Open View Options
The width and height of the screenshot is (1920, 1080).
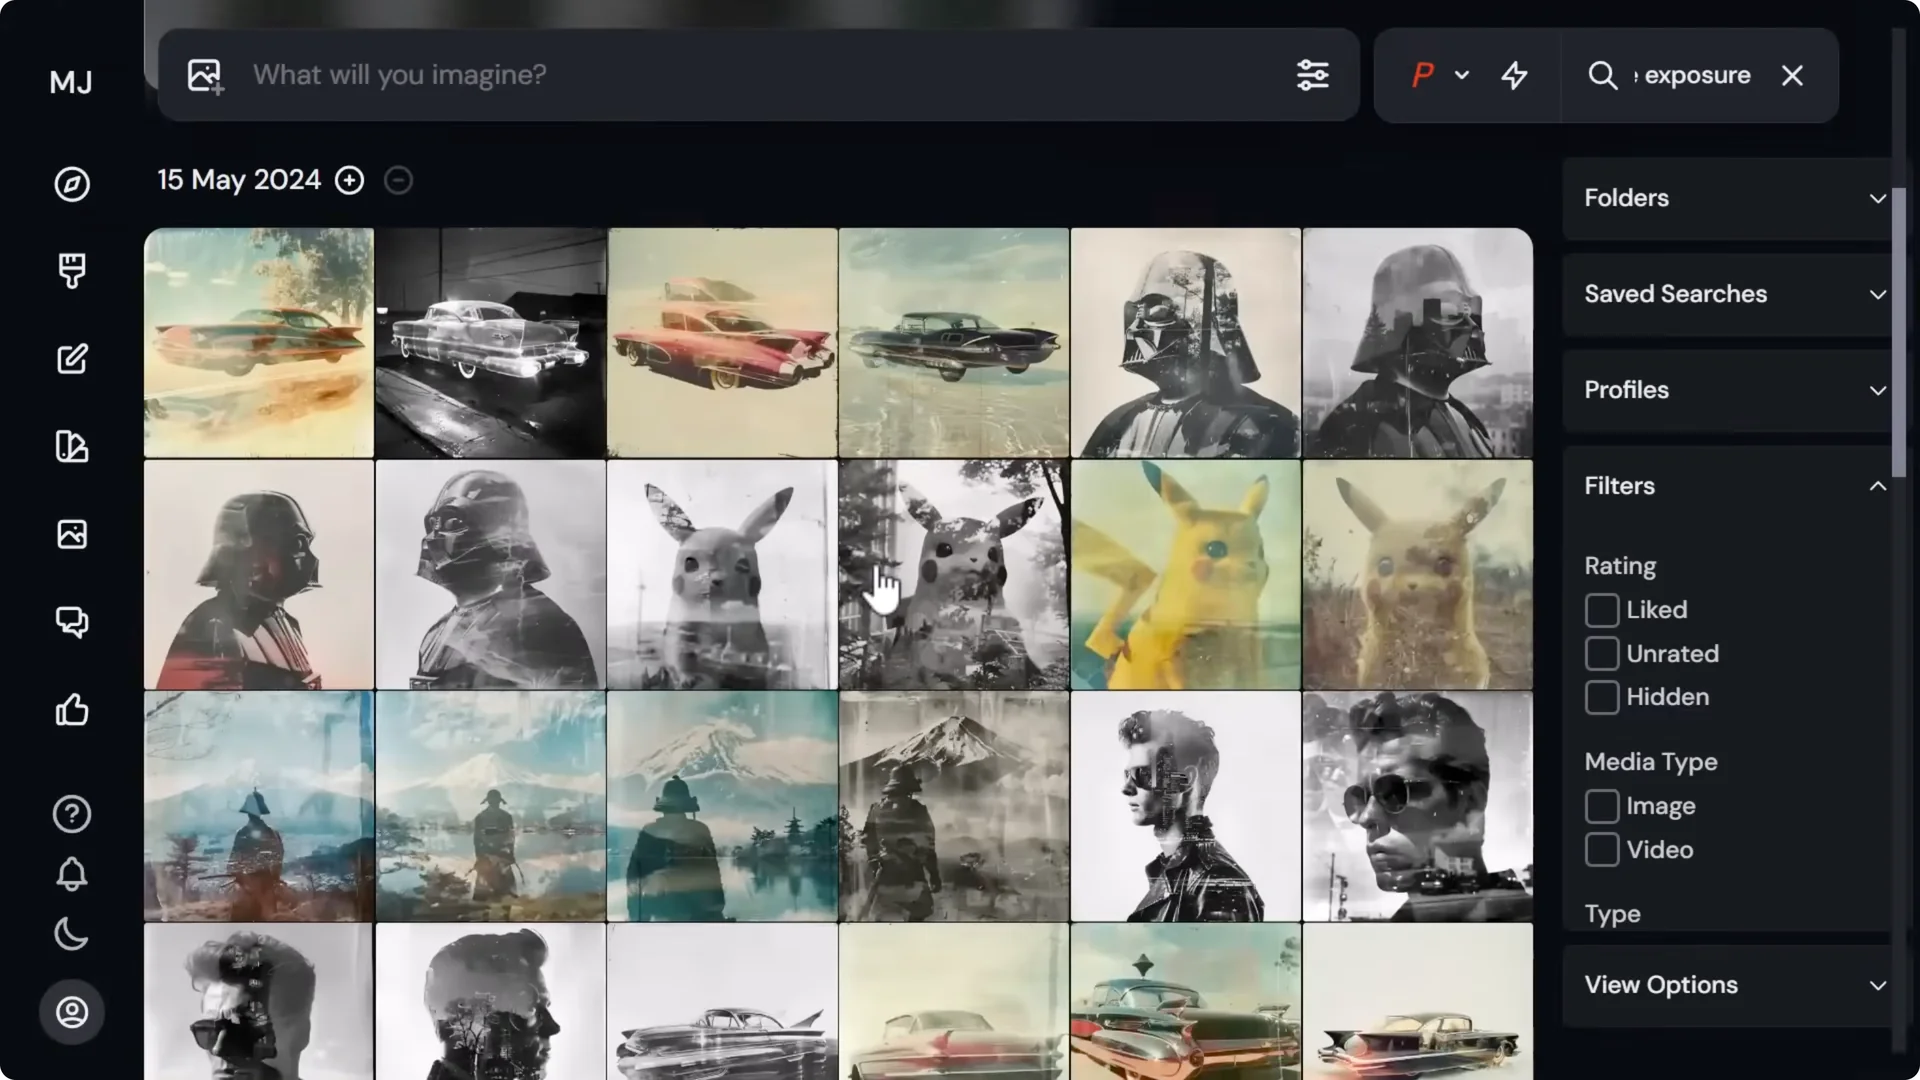coord(1727,985)
